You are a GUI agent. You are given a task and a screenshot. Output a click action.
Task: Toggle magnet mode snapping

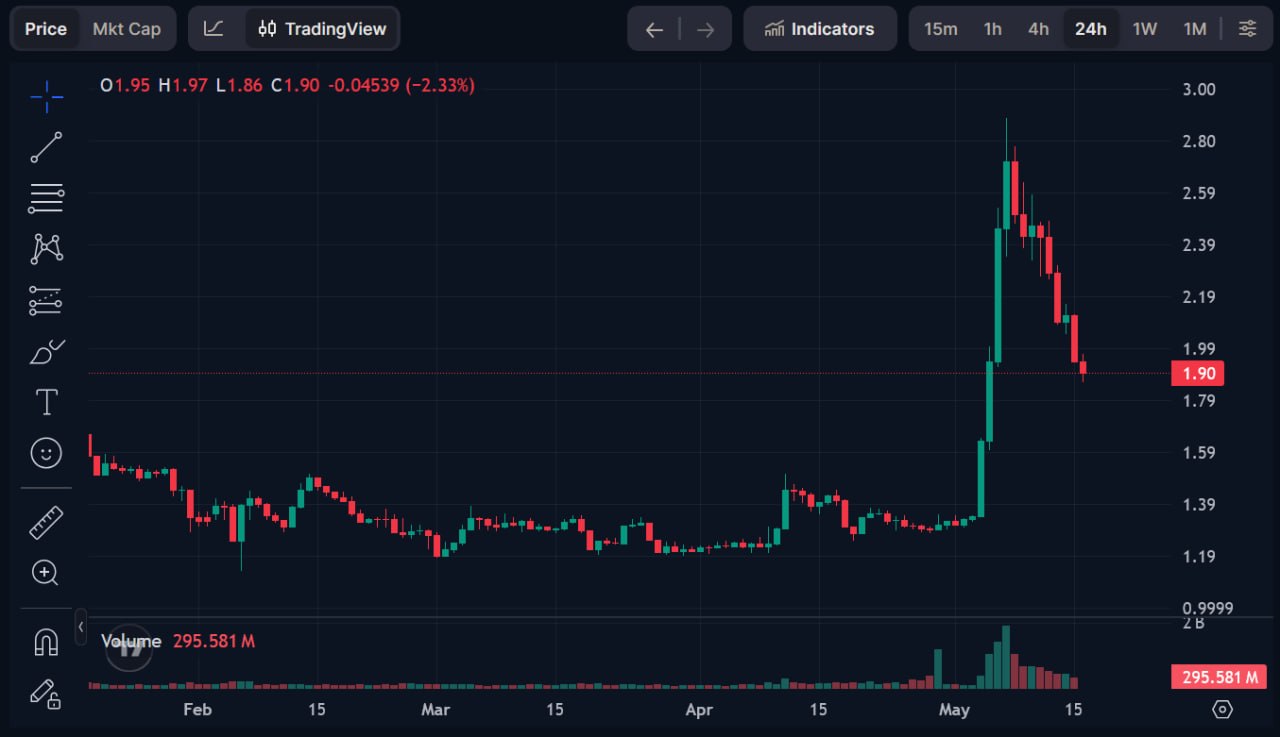coord(46,642)
